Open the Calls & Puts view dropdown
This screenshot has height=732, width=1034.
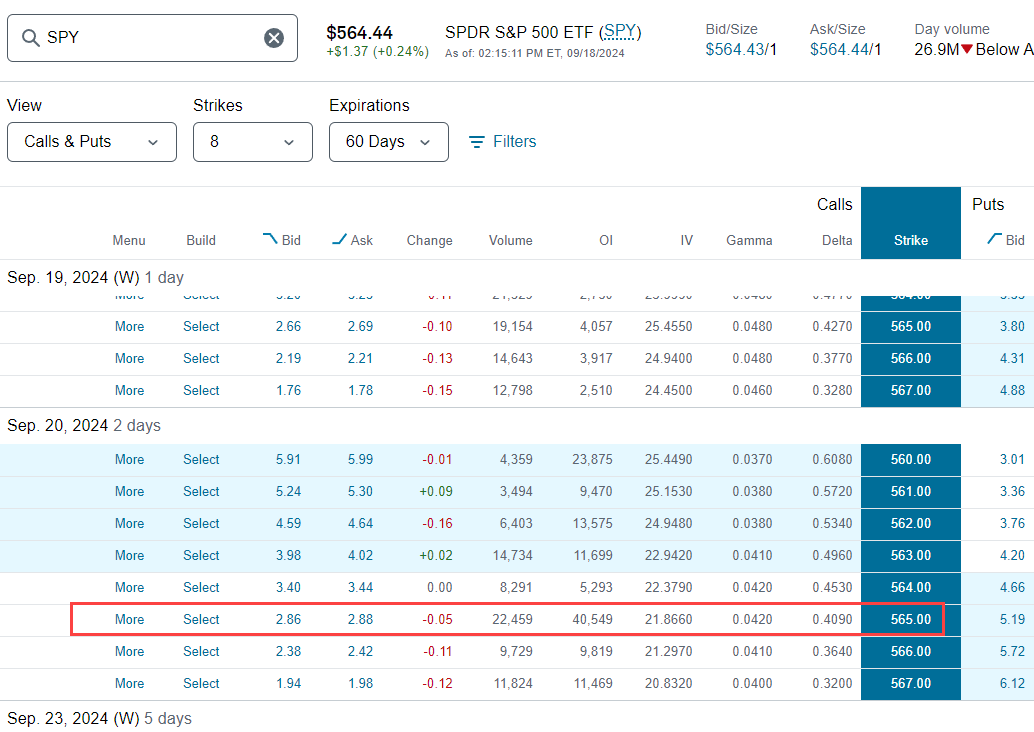tap(92, 142)
